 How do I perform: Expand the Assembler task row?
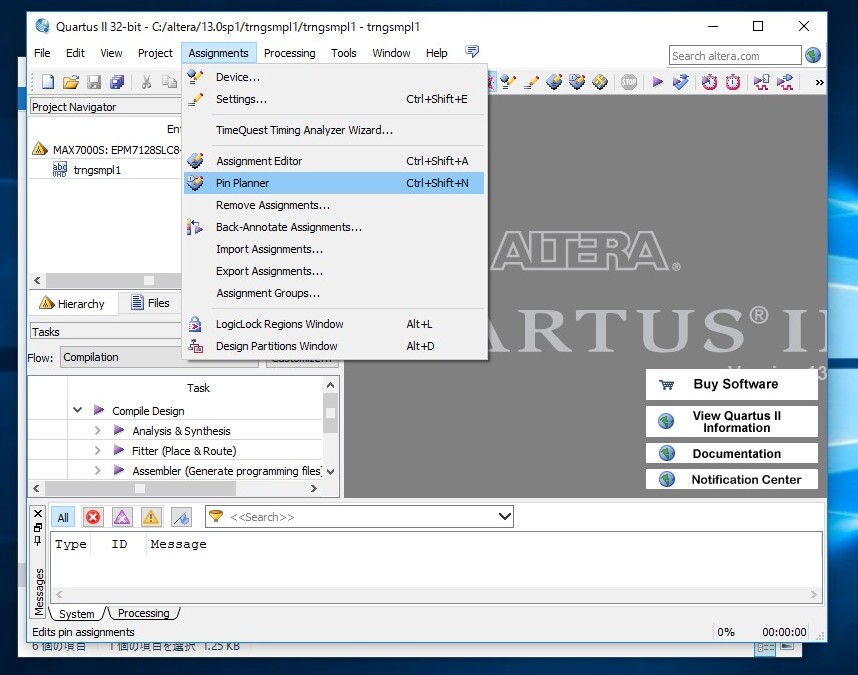[97, 470]
